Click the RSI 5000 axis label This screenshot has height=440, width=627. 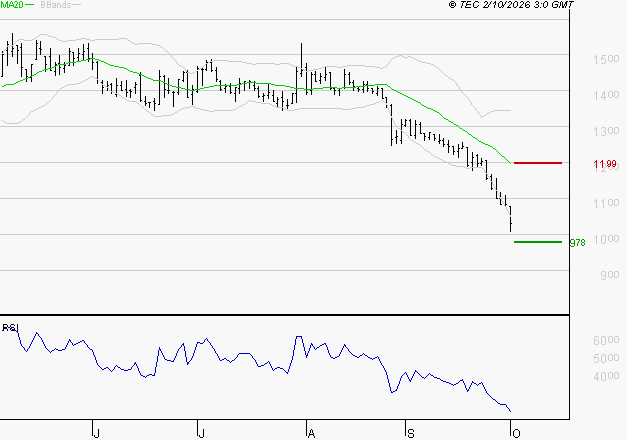point(606,358)
